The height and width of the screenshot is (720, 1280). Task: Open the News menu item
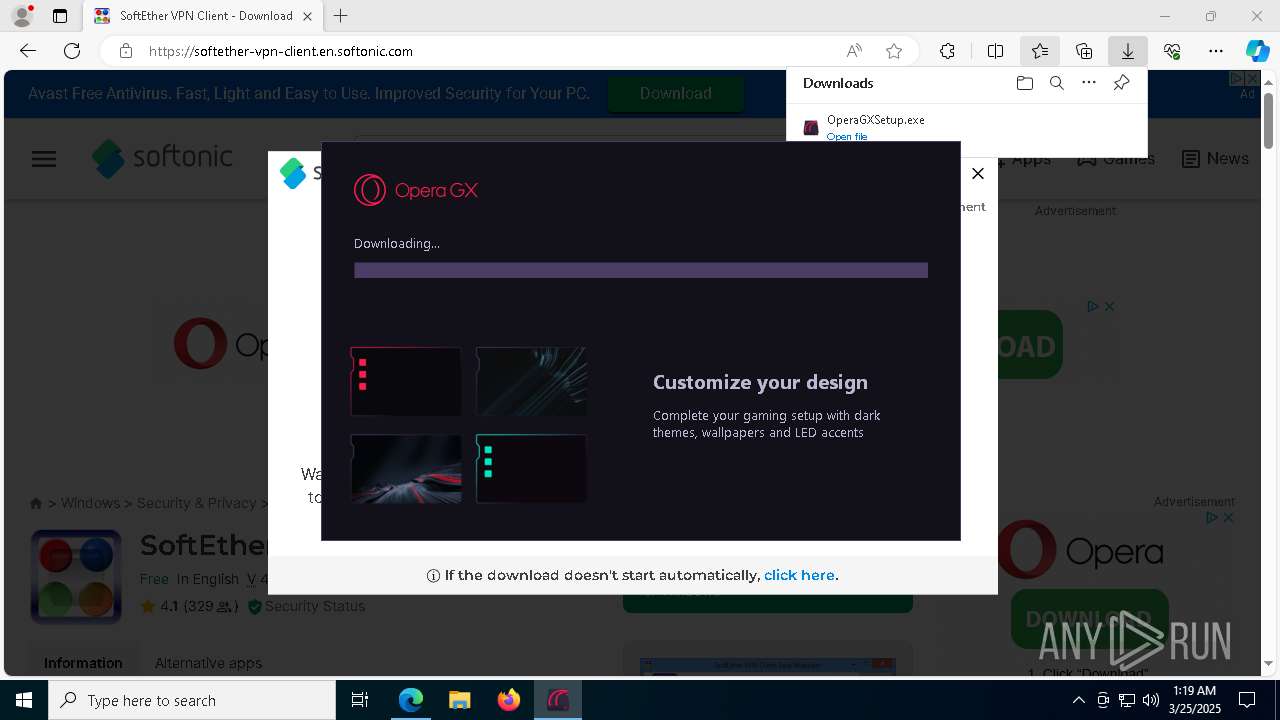[1215, 159]
